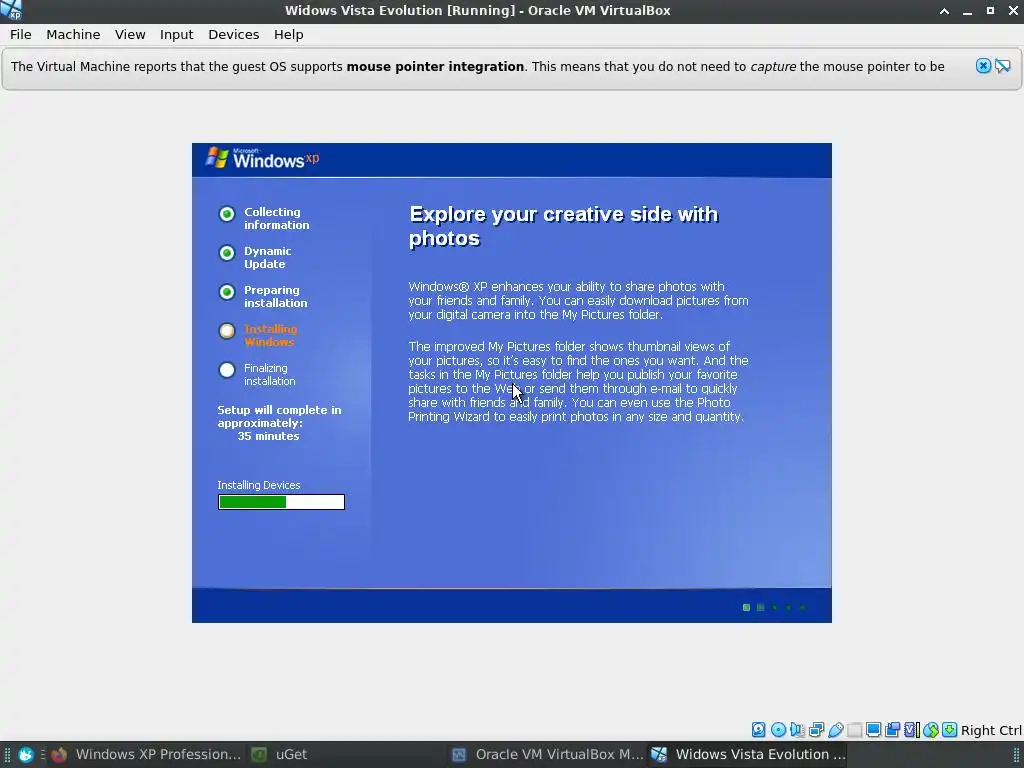Click the roll-up window arrow in title bar
This screenshot has width=1024, height=768.
(x=944, y=10)
